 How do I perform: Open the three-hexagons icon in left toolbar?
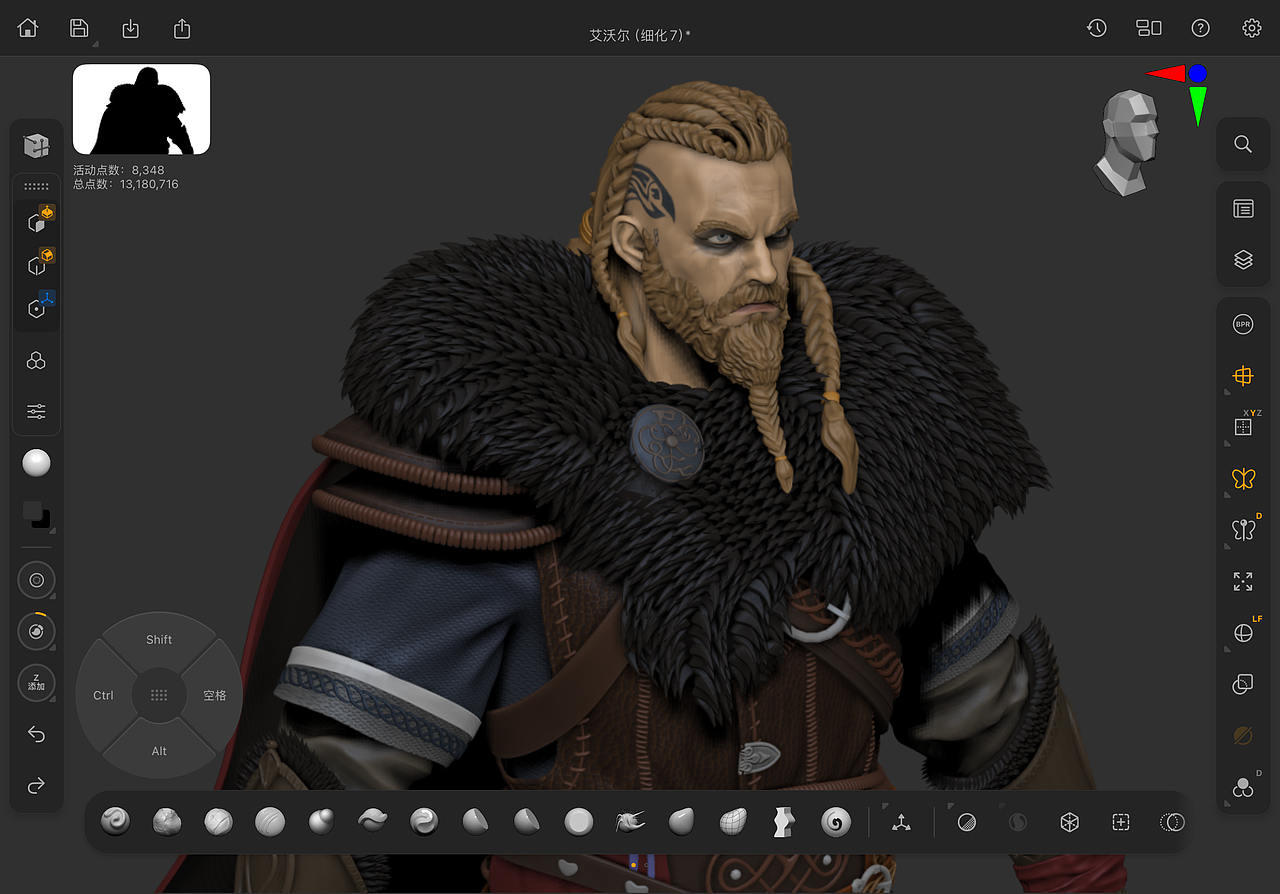point(36,361)
